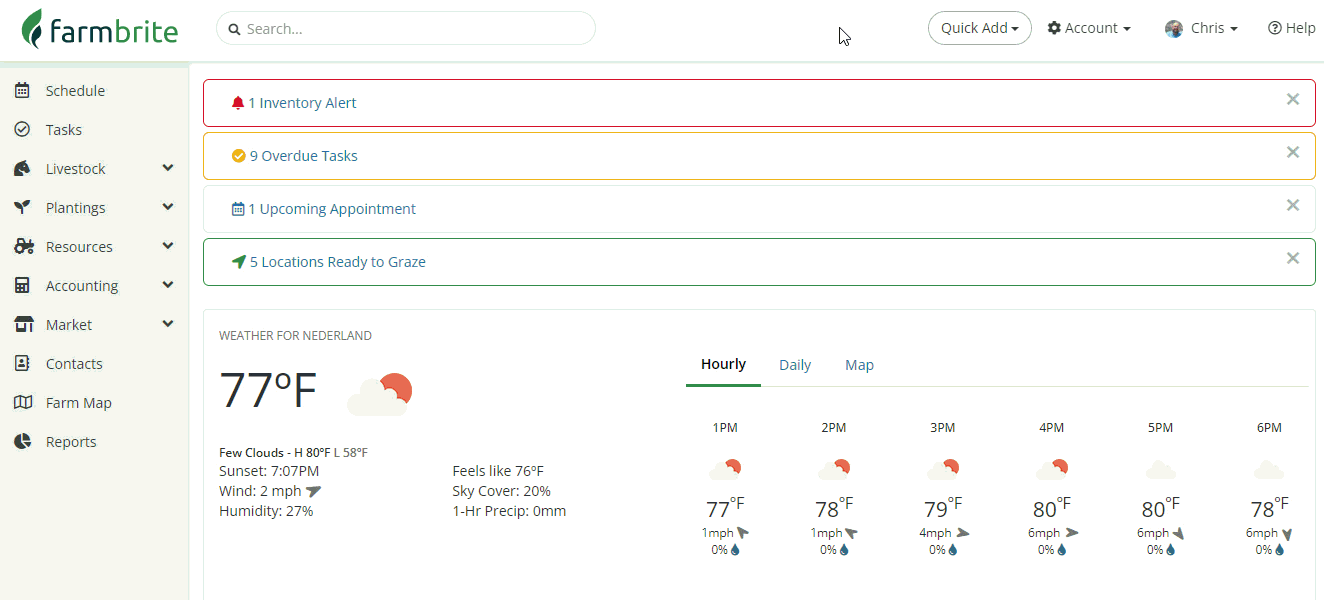The image size is (1324, 600).
Task: Click the Farm Map icon
Action: point(22,403)
